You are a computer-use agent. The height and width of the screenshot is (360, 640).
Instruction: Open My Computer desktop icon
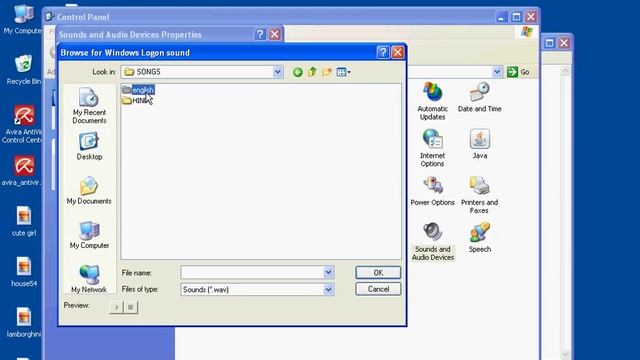coord(22,20)
